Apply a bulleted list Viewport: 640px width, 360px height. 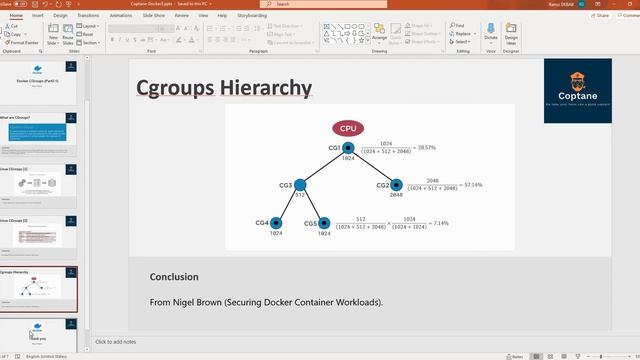(211, 28)
